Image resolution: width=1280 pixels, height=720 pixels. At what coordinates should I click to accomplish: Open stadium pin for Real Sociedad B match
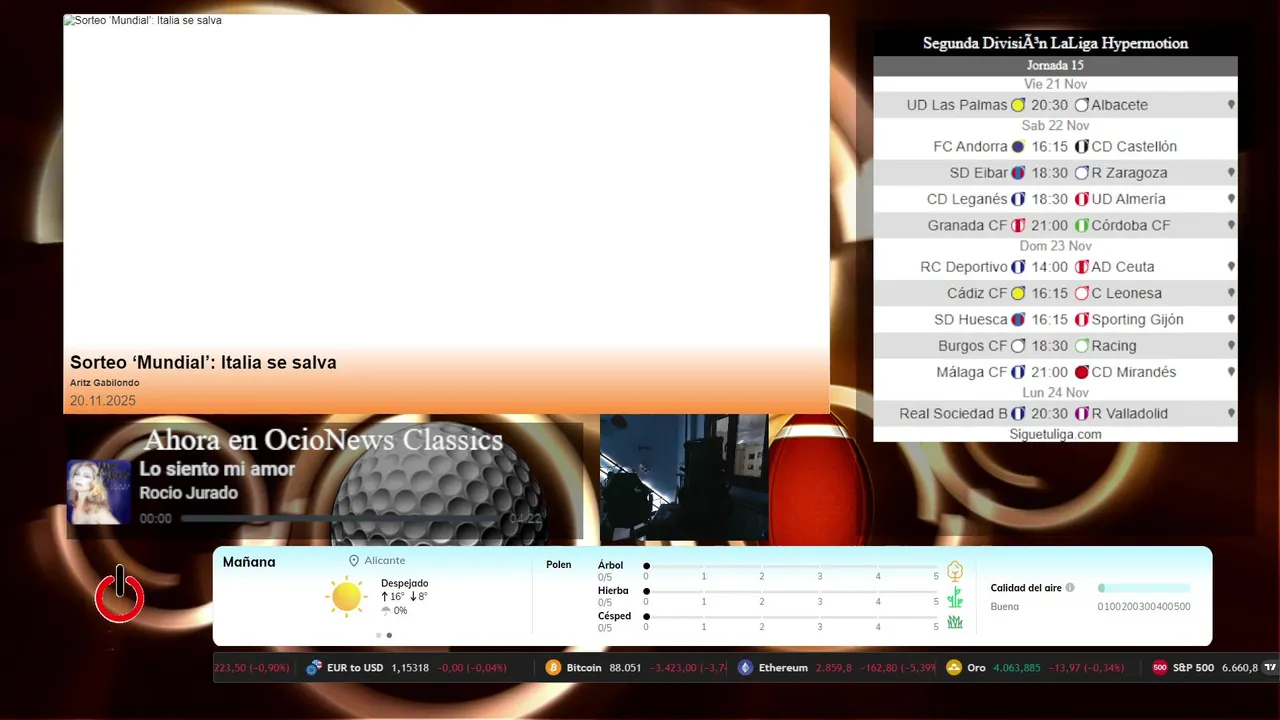pyautogui.click(x=1231, y=414)
